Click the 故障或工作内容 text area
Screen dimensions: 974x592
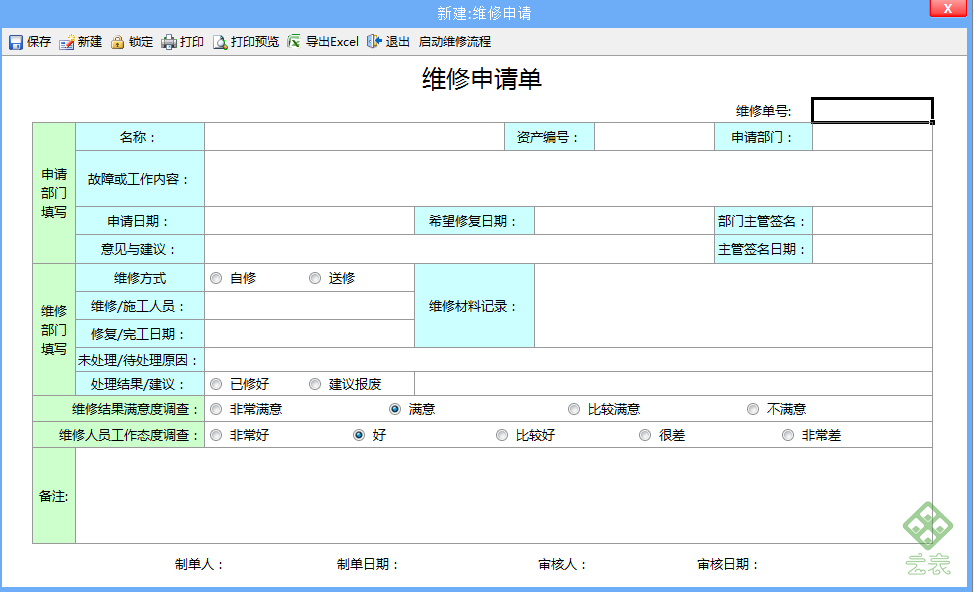(x=568, y=179)
